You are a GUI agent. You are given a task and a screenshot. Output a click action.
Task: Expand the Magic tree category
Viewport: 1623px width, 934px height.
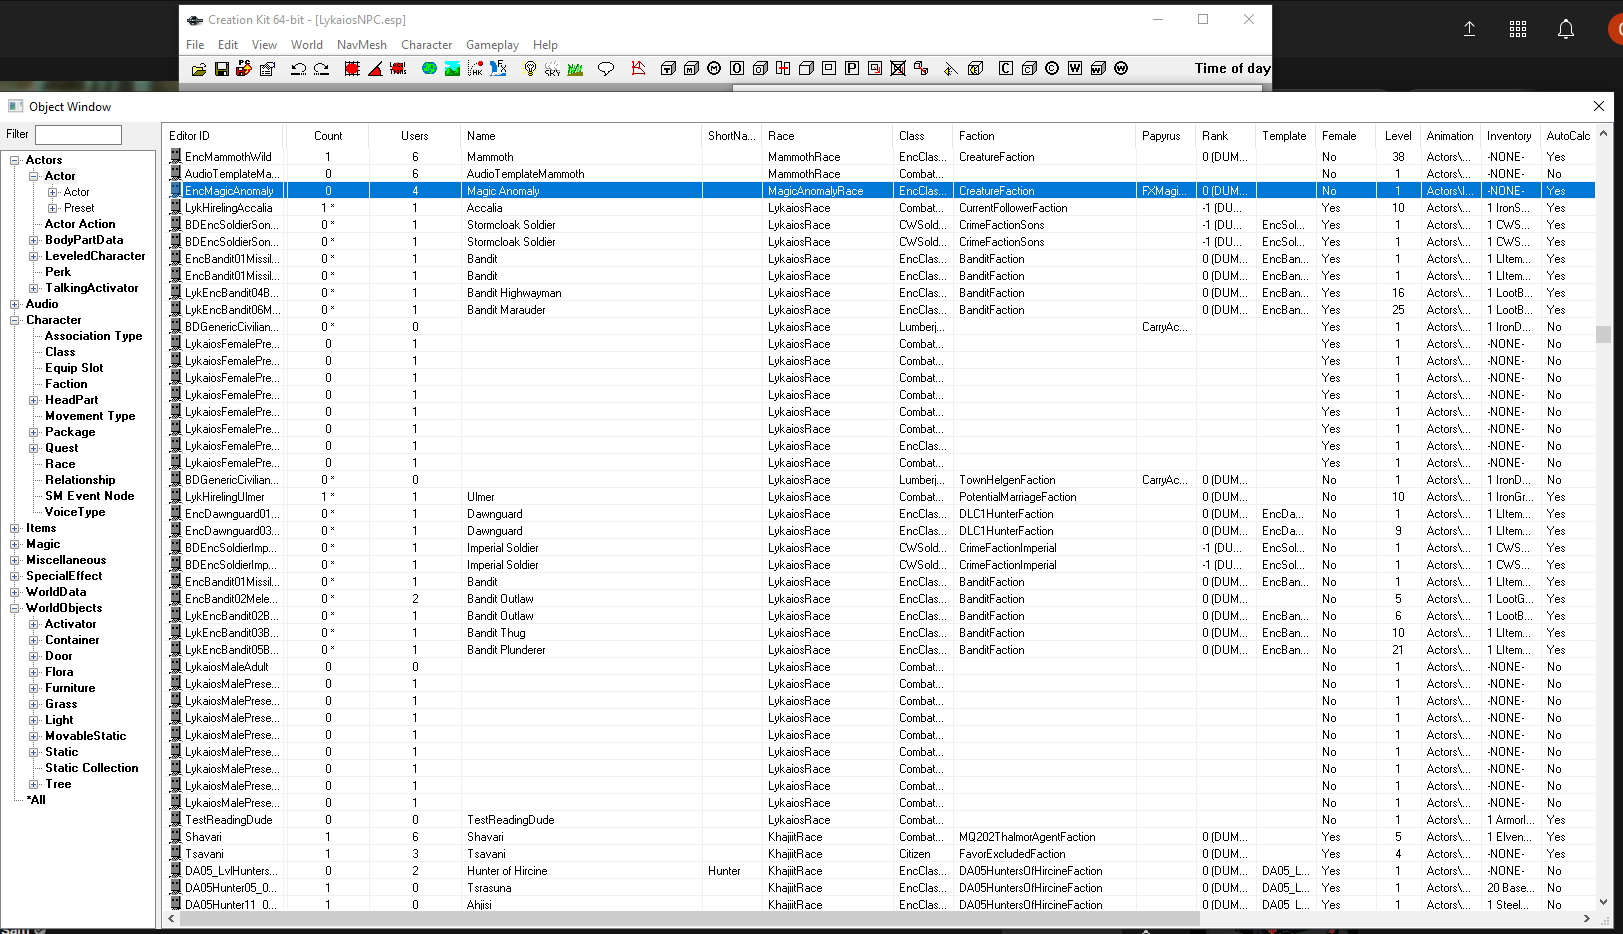click(x=15, y=544)
